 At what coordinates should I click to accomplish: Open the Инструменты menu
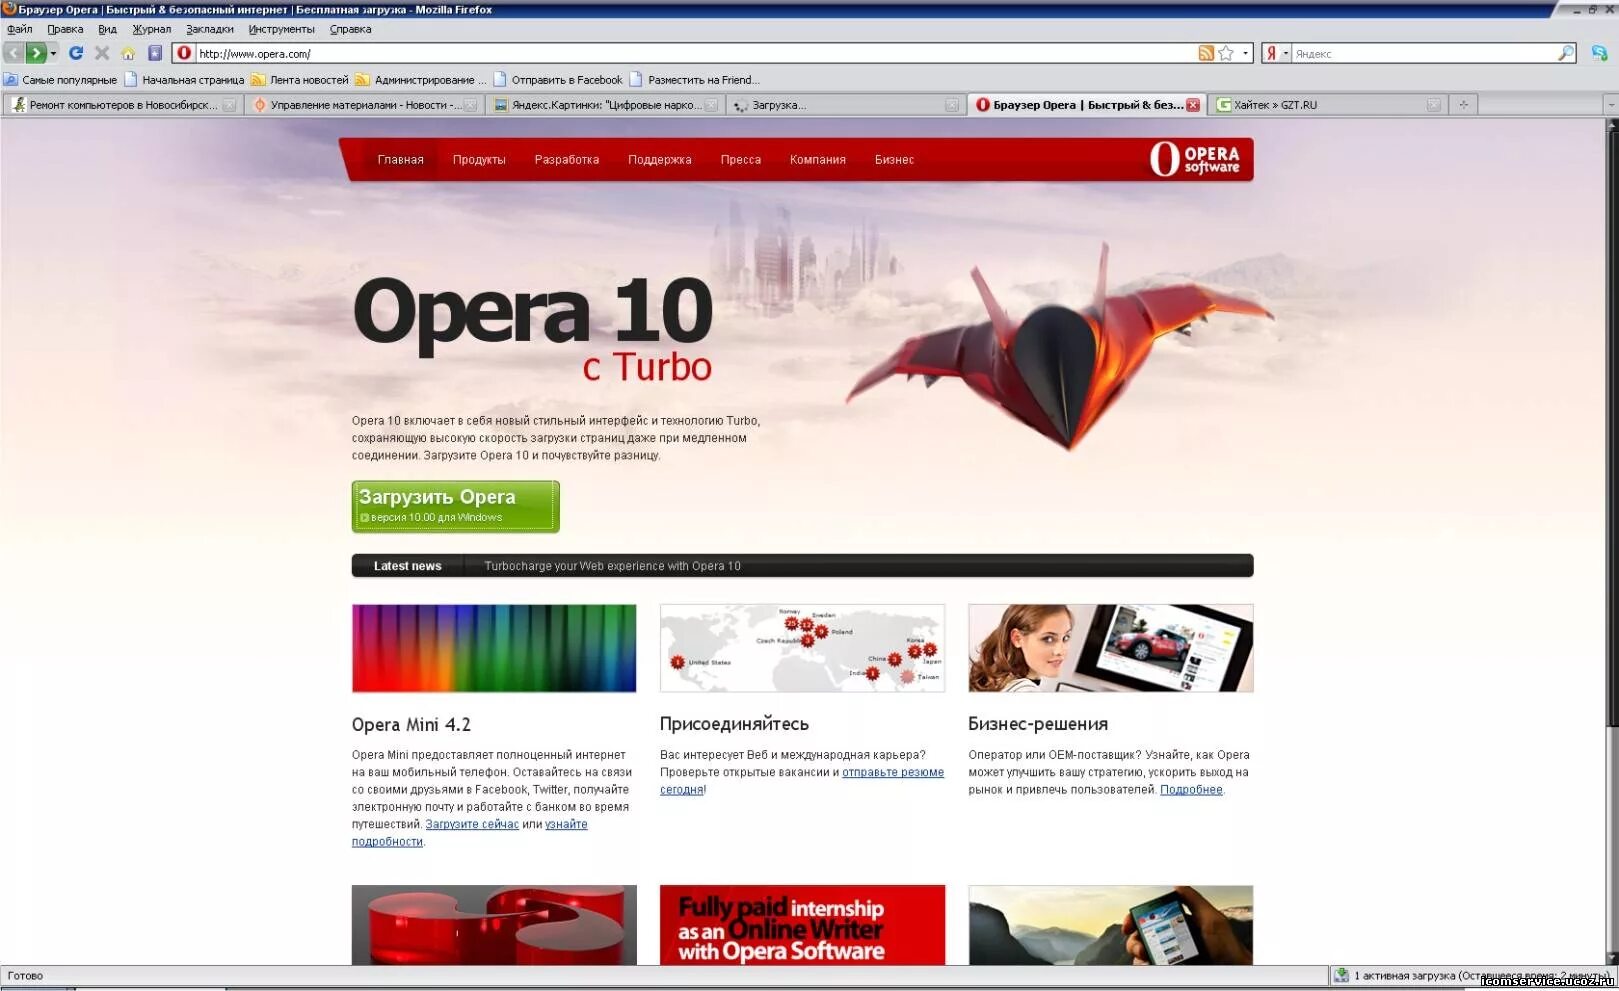(x=281, y=29)
